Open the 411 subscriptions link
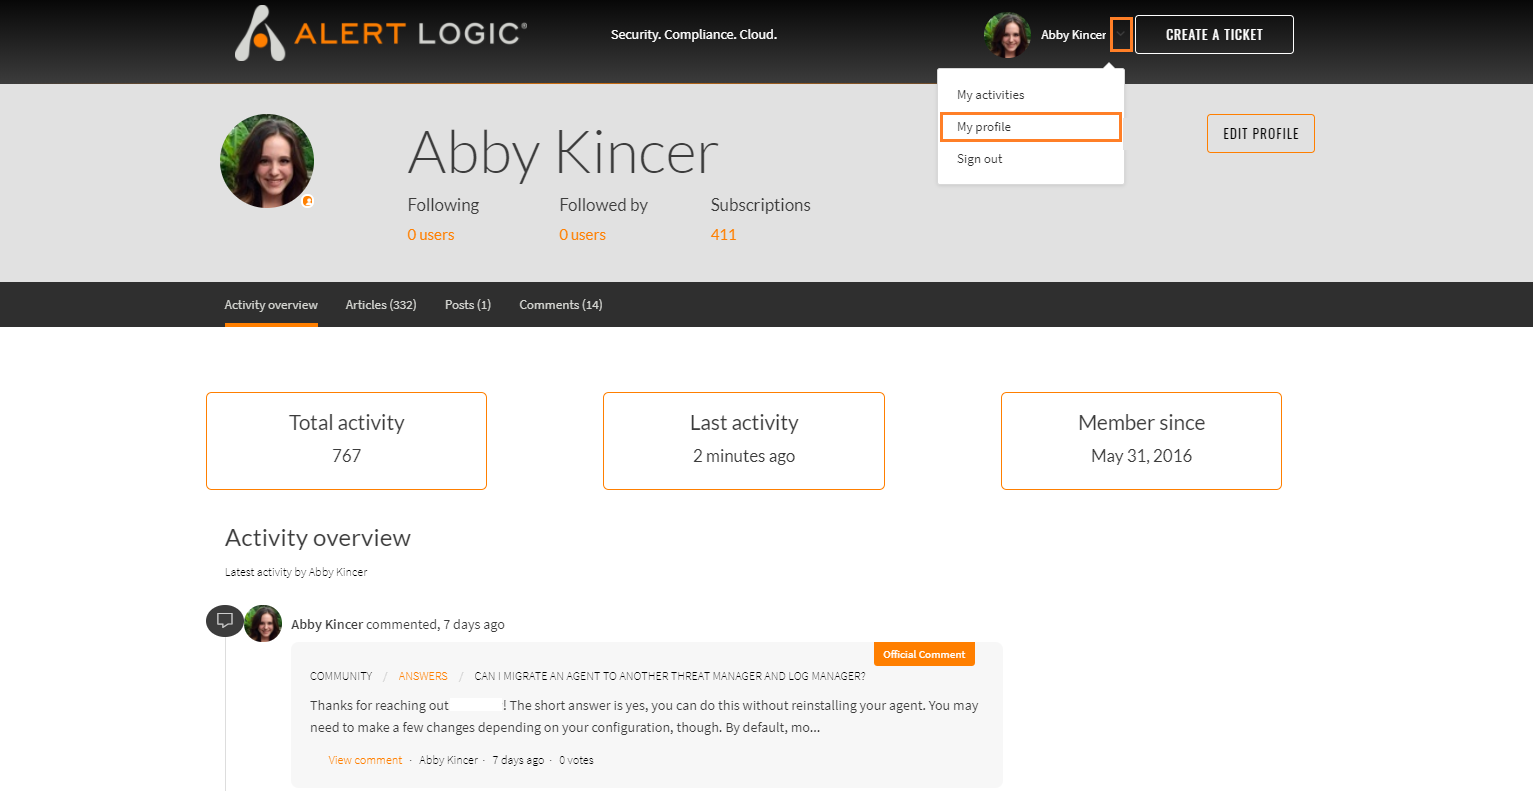Image resolution: width=1533 pixels, height=791 pixels. tap(723, 235)
